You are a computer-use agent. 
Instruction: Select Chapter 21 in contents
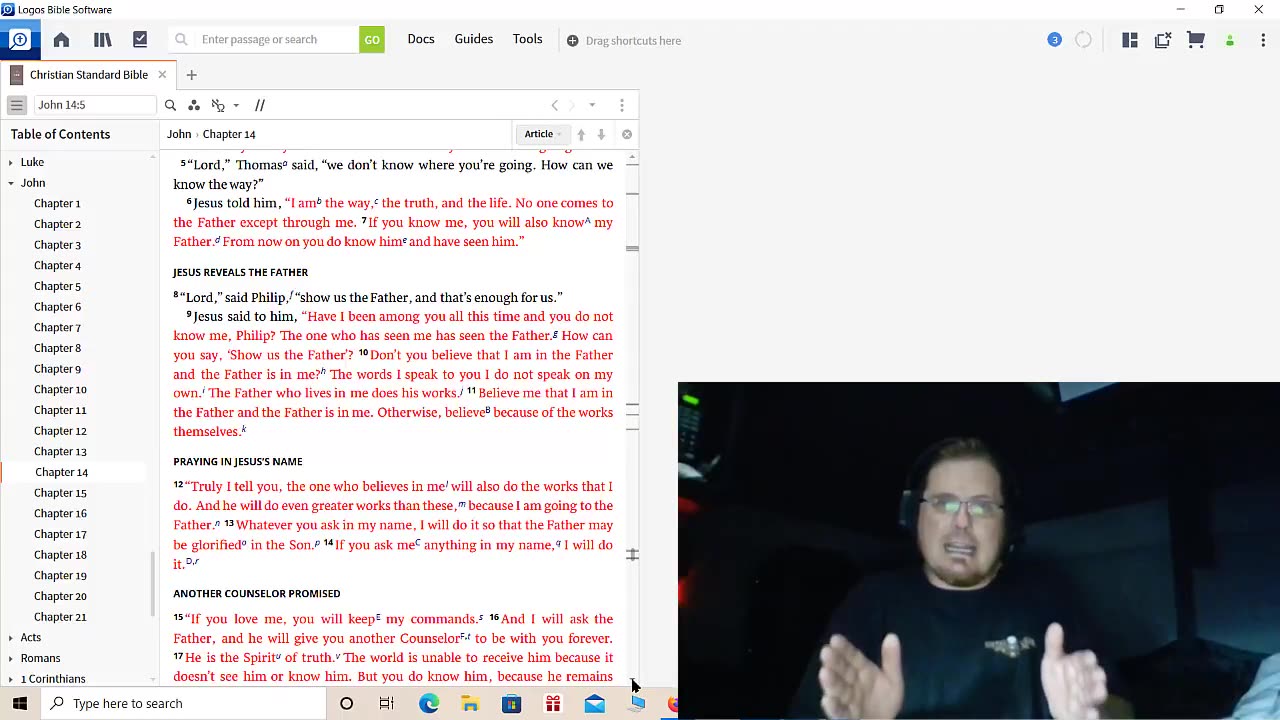pos(60,617)
